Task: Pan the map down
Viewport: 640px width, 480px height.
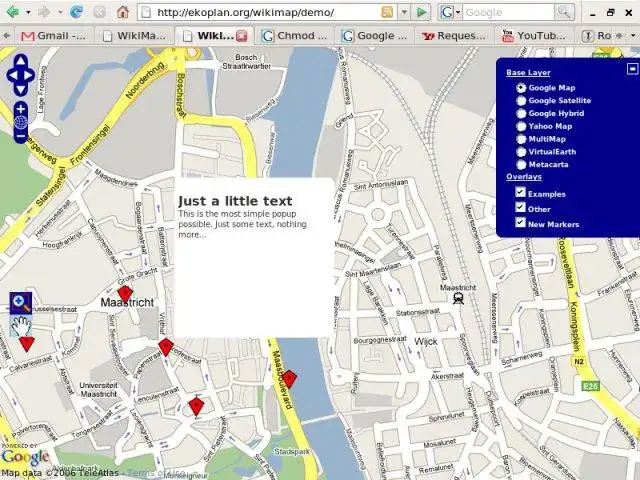Action: point(20,89)
